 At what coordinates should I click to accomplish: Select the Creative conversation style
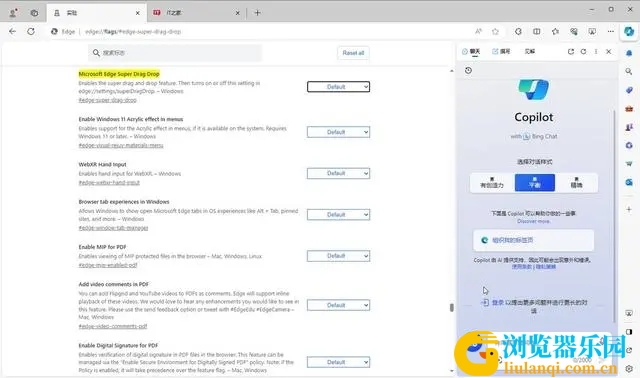click(492, 182)
